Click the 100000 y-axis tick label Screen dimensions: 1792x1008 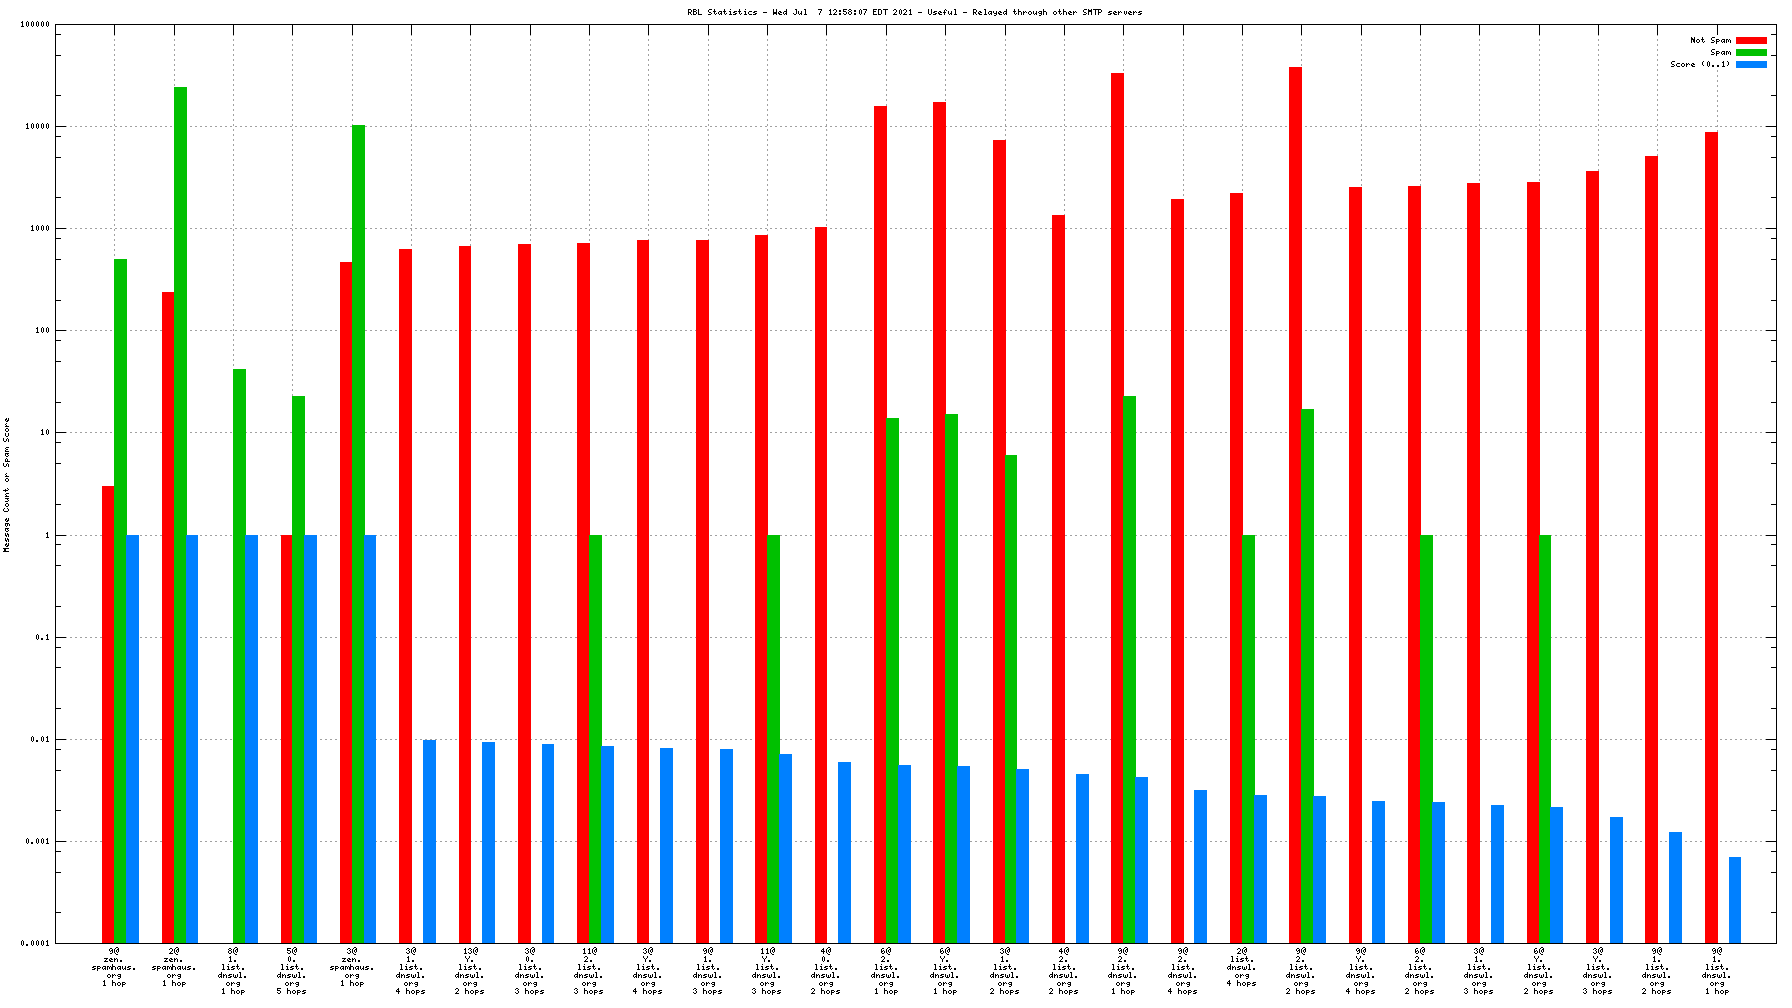click(x=35, y=25)
